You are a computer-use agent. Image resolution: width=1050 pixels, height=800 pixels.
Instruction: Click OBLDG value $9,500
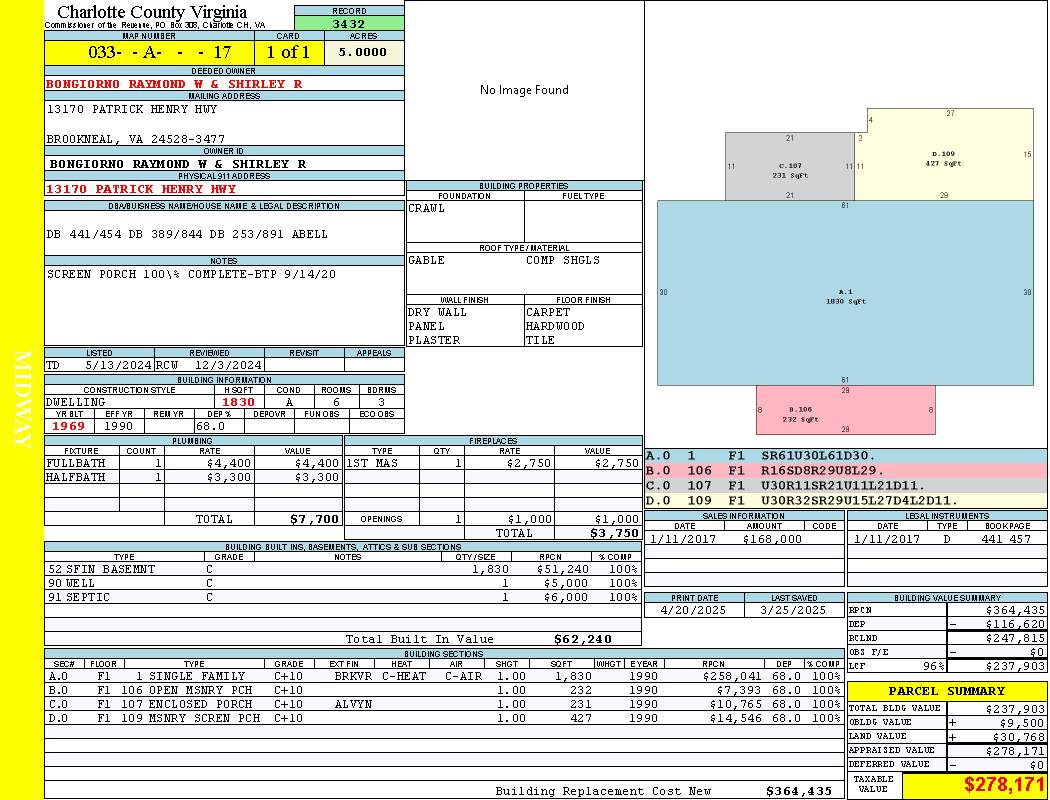click(1023, 723)
